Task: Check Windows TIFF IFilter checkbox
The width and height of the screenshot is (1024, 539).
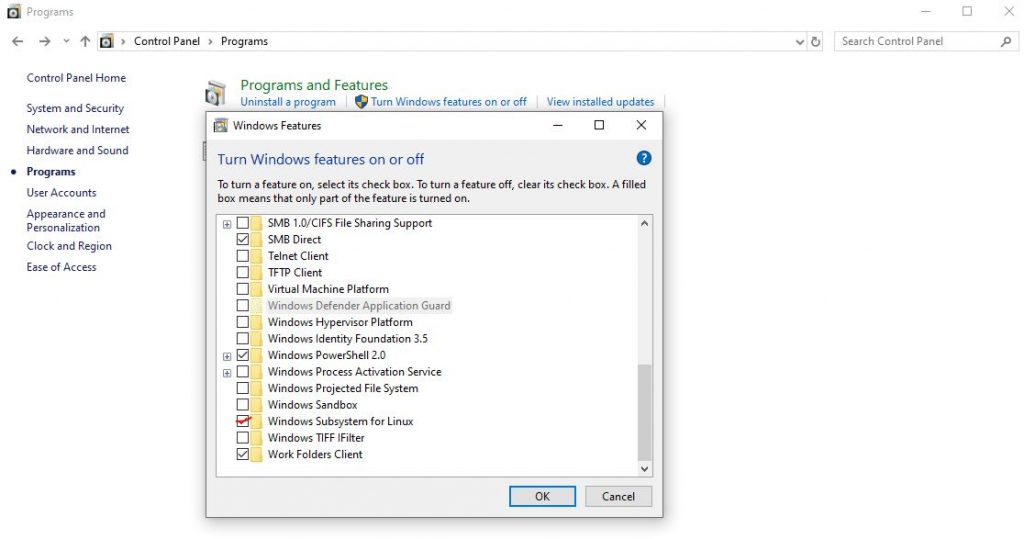Action: (242, 438)
